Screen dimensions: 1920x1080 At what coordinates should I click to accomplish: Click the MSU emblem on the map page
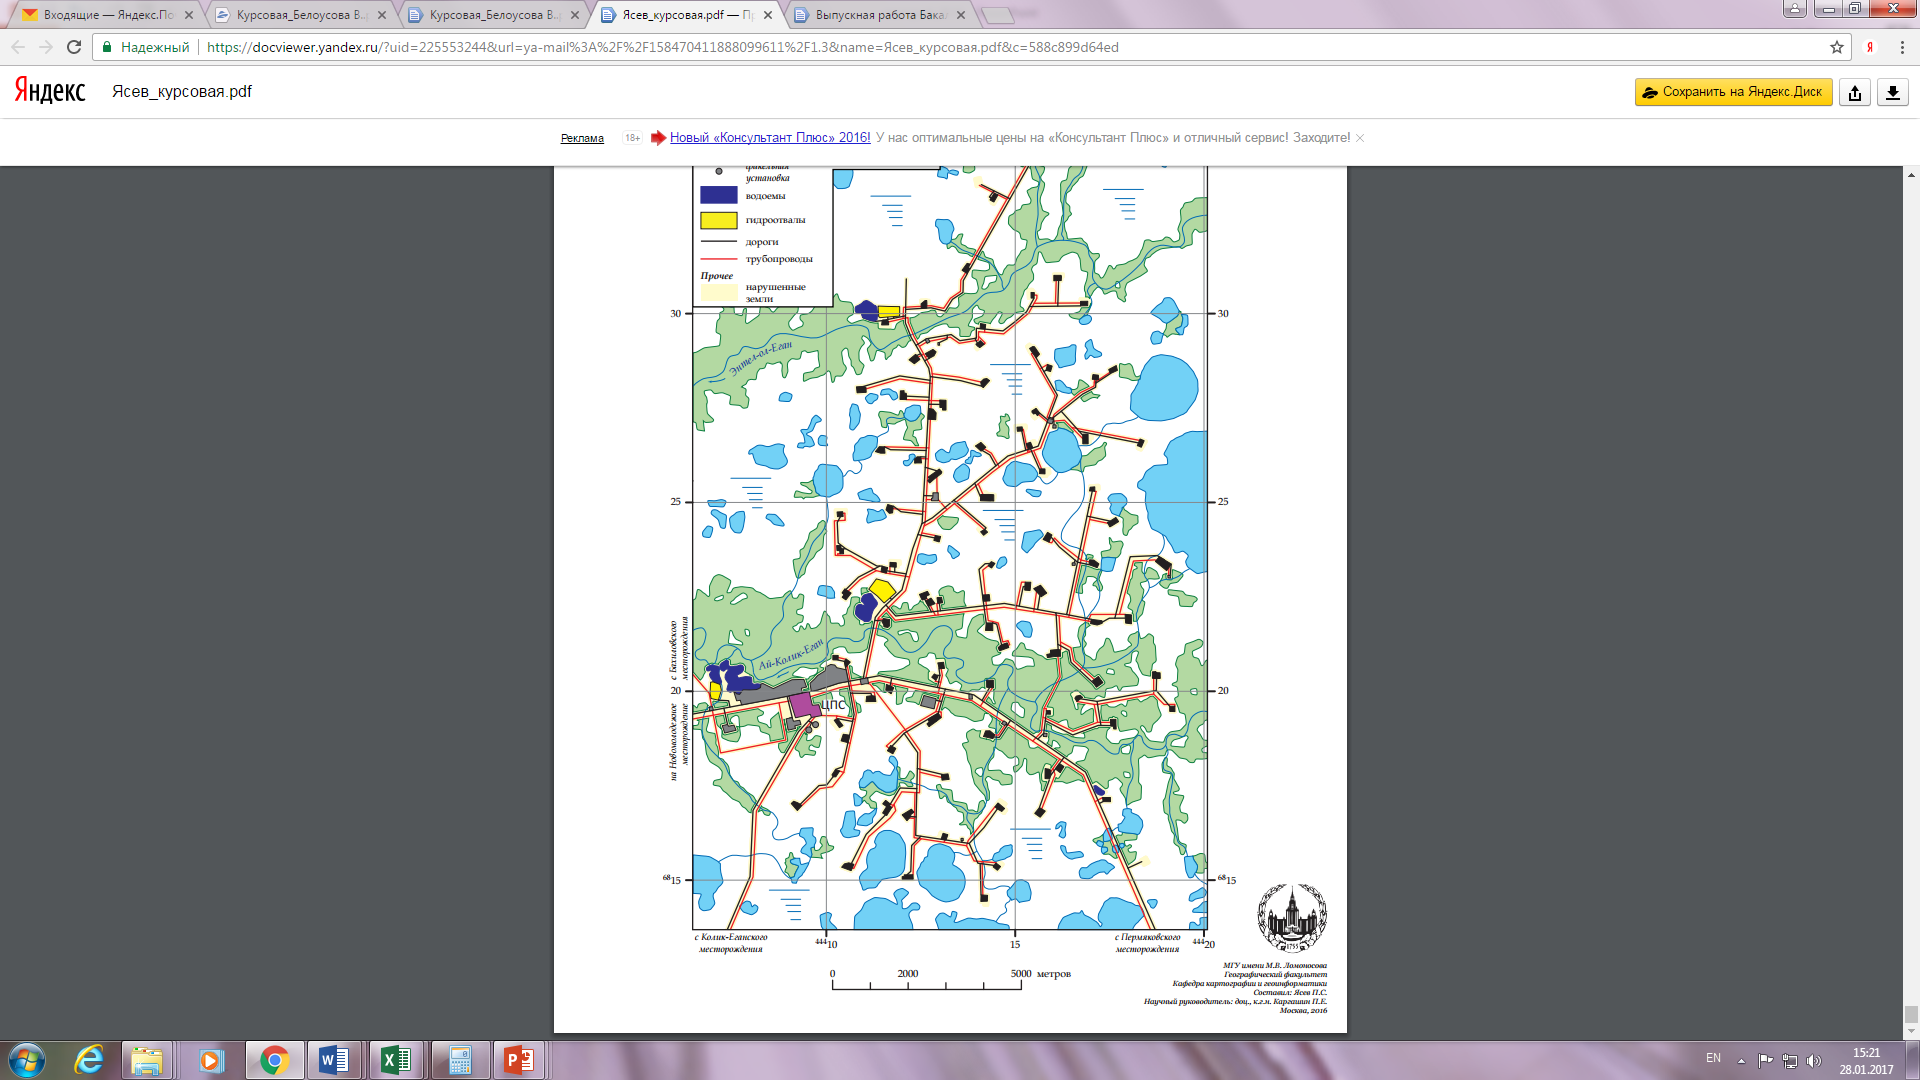[1291, 918]
